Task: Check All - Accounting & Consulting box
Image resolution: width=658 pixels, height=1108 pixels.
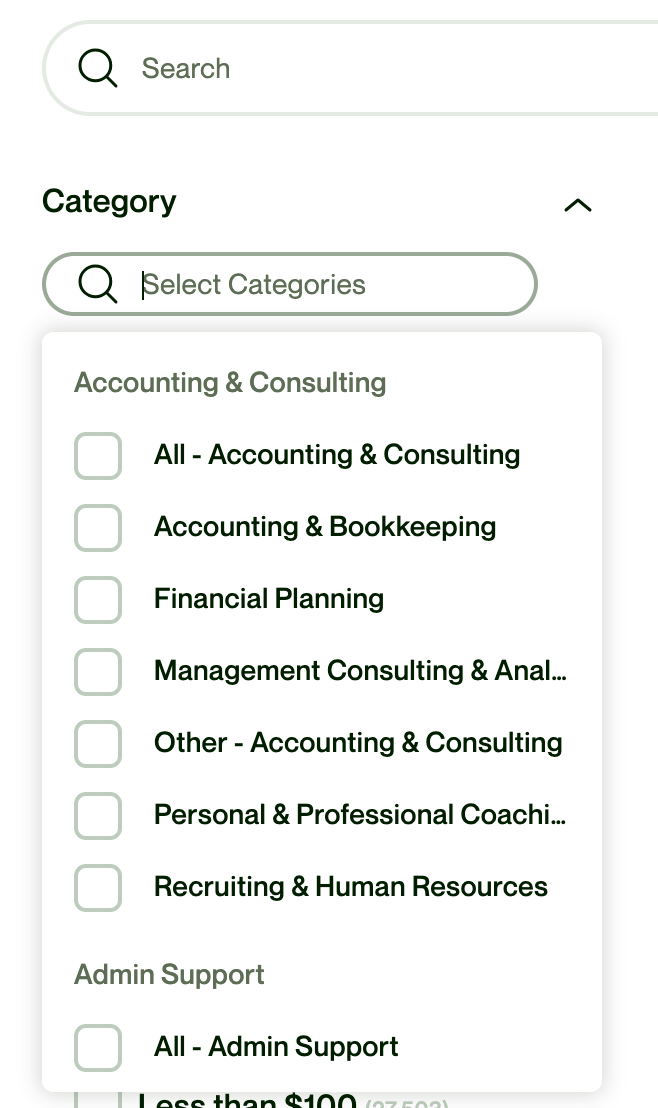Action: click(98, 456)
